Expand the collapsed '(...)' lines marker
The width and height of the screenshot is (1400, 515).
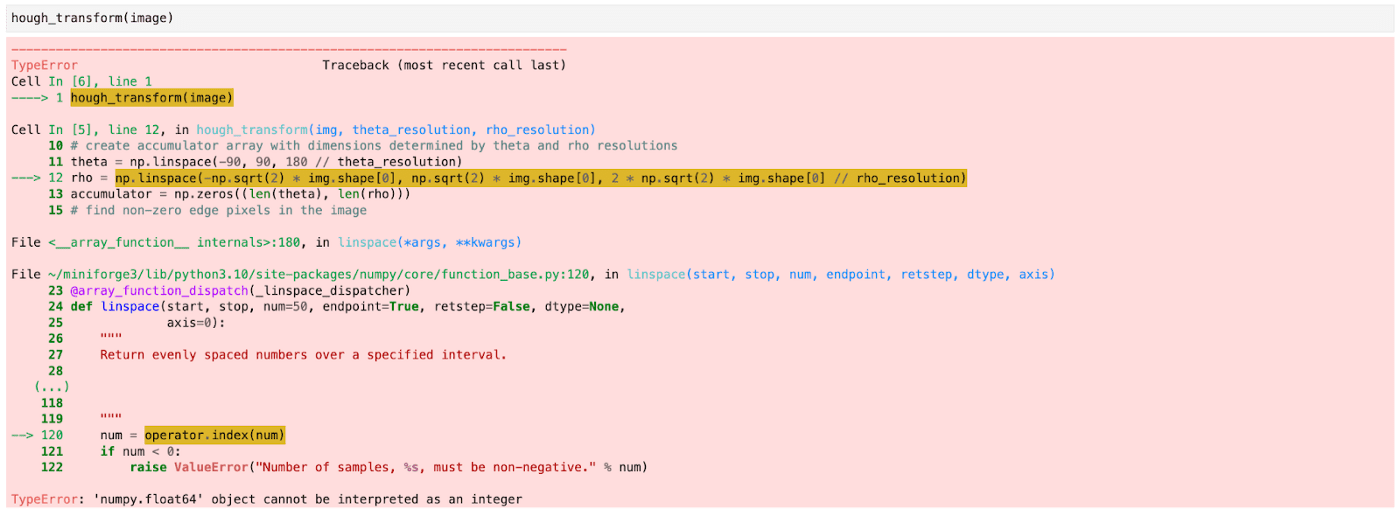click(x=51, y=386)
